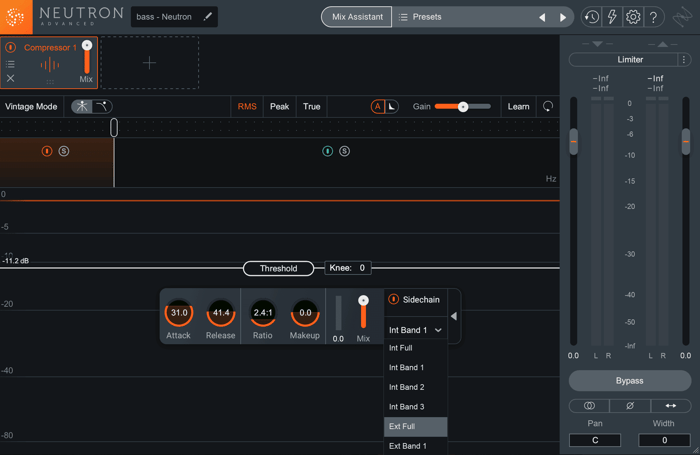
Task: Toggle the Compressor 1 module power button
Action: [11, 47]
